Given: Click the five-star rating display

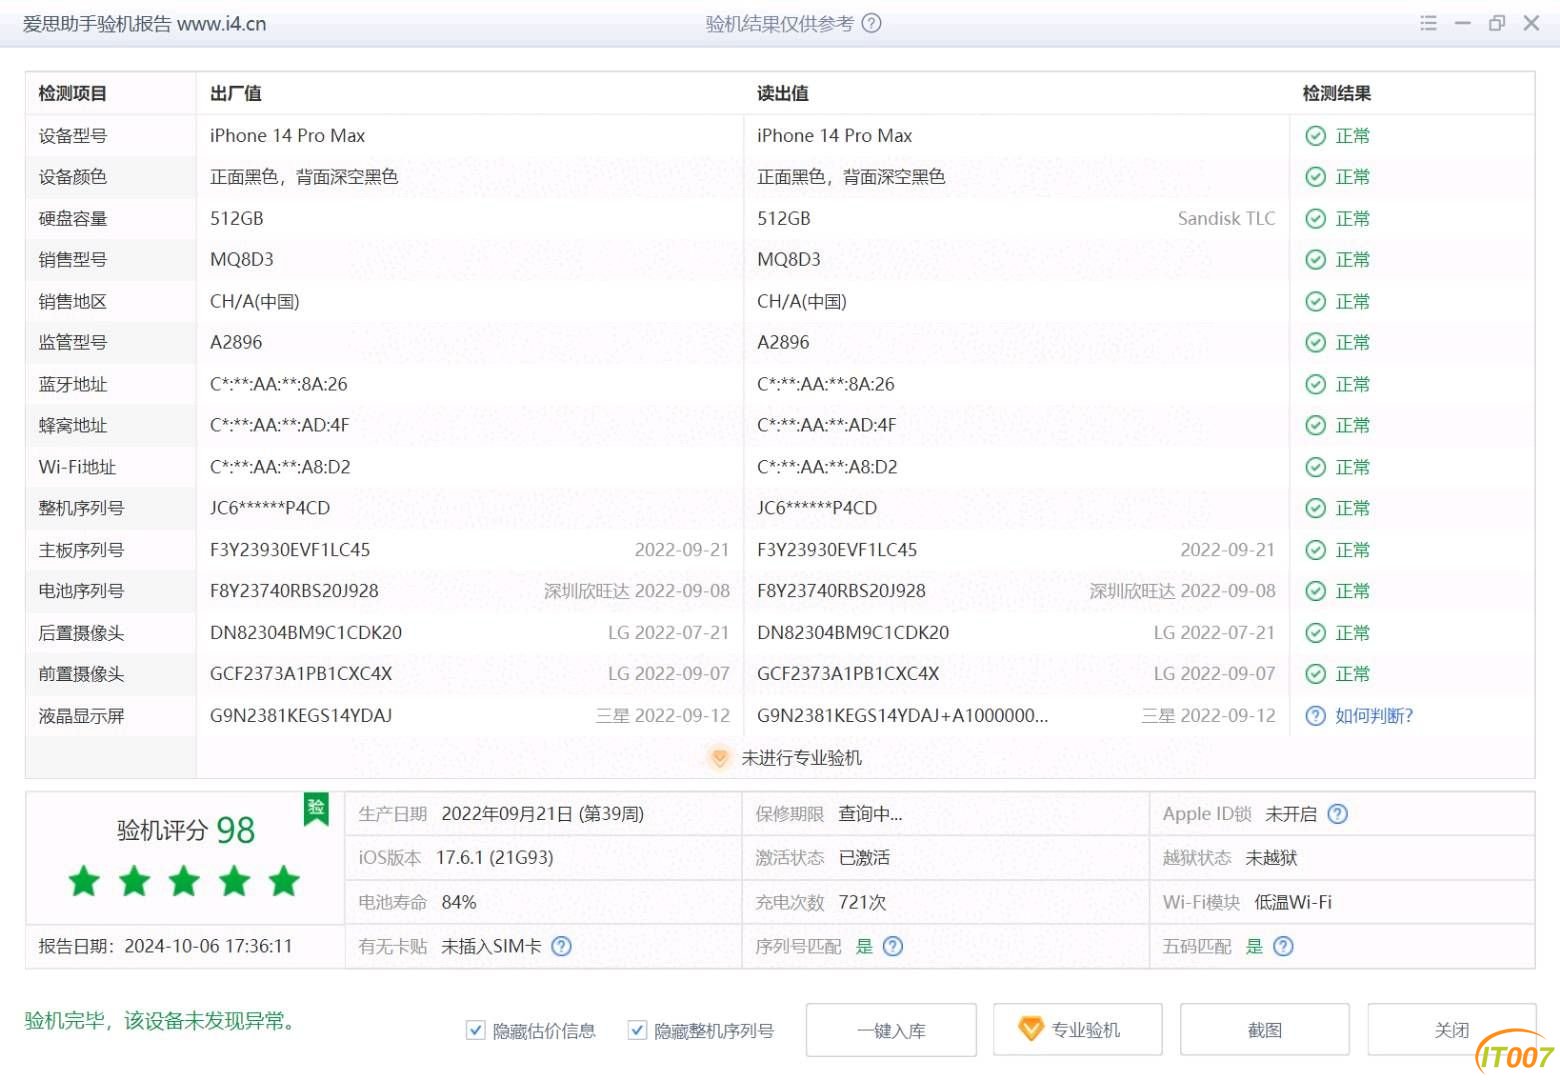Looking at the screenshot, I should tap(184, 882).
